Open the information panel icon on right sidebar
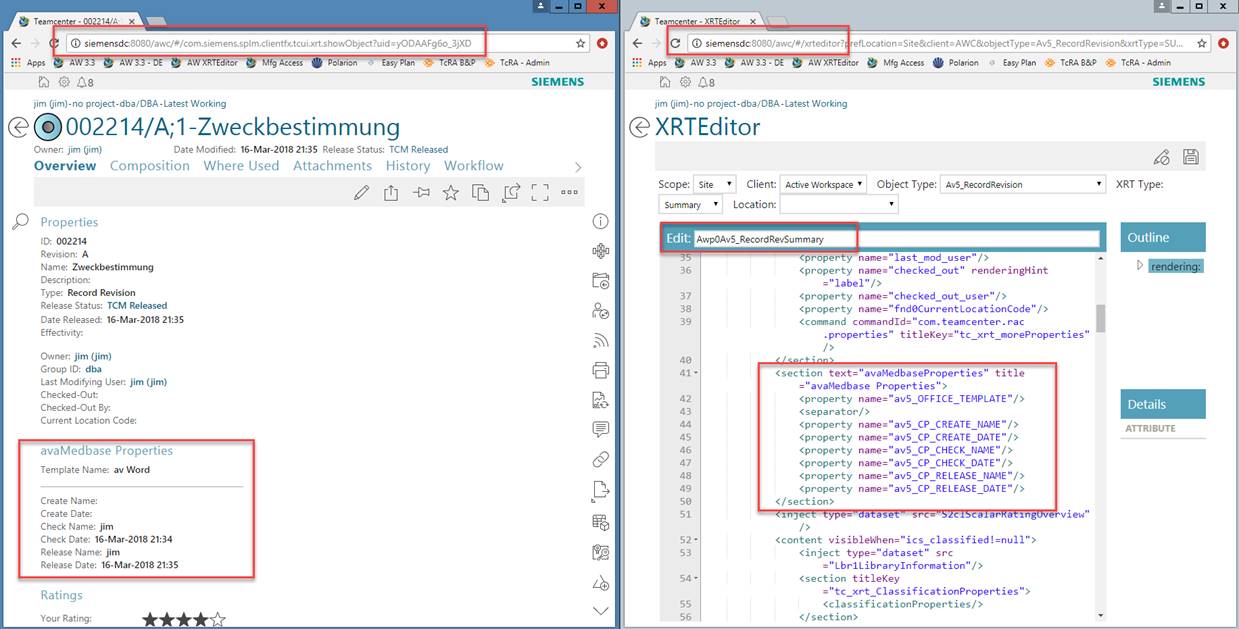The height and width of the screenshot is (629, 1239). [x=601, y=222]
